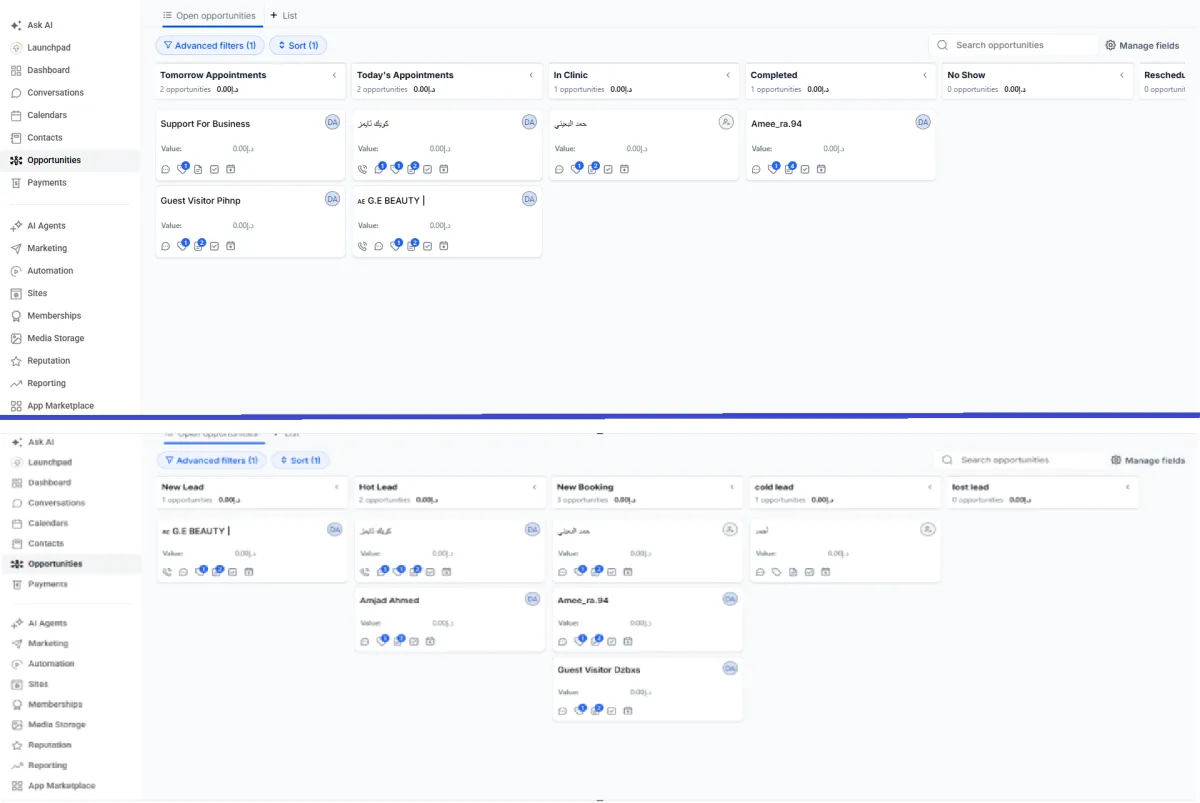The width and height of the screenshot is (1200, 803).
Task: Open Sort (1) above the appointments board
Action: 298,45
